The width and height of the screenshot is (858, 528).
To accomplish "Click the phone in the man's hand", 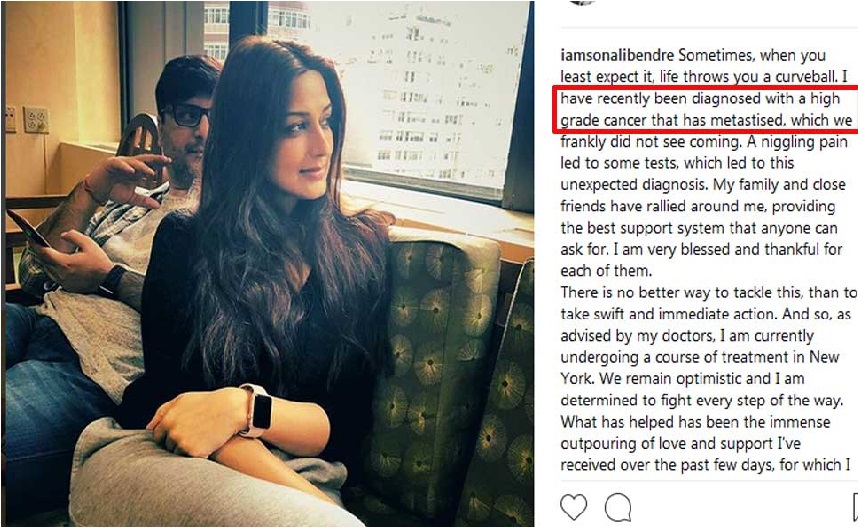I will [27, 229].
